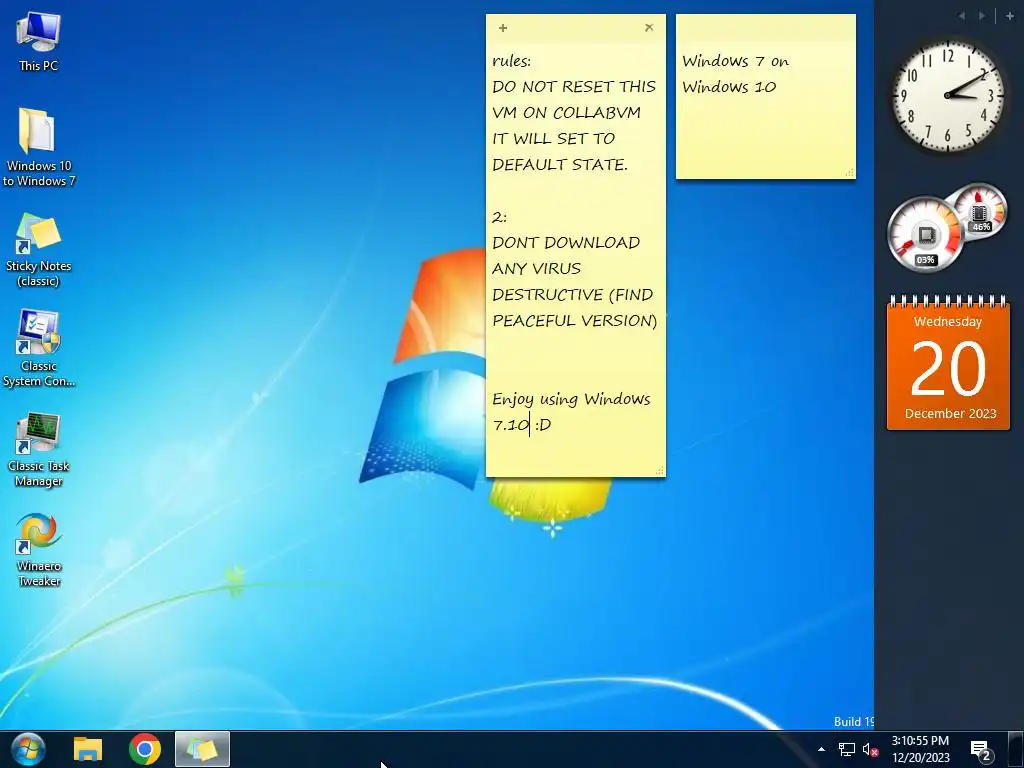Select the Winaero Tweaker shortcut
Screen dimensions: 1024x768
point(38,550)
